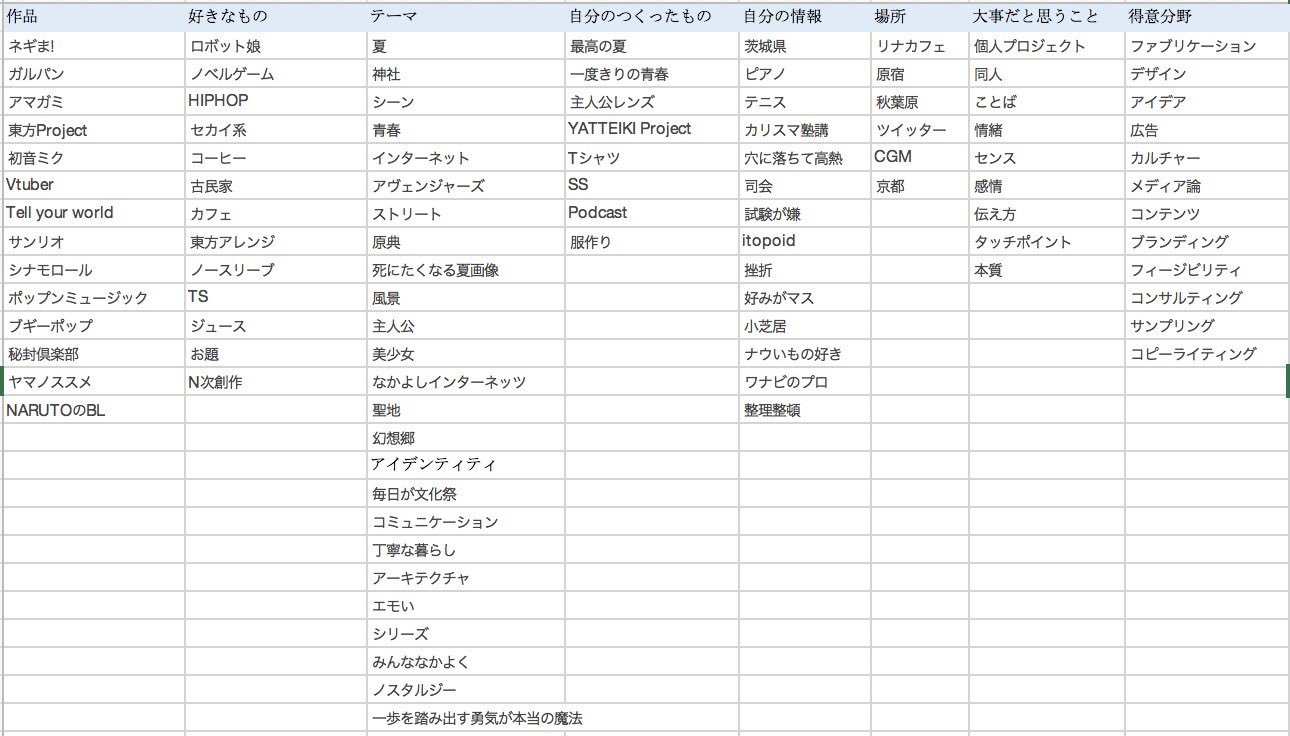This screenshot has height=736, width=1290.
Task: Select the cell YATTEIKI Project
Action: click(652, 129)
